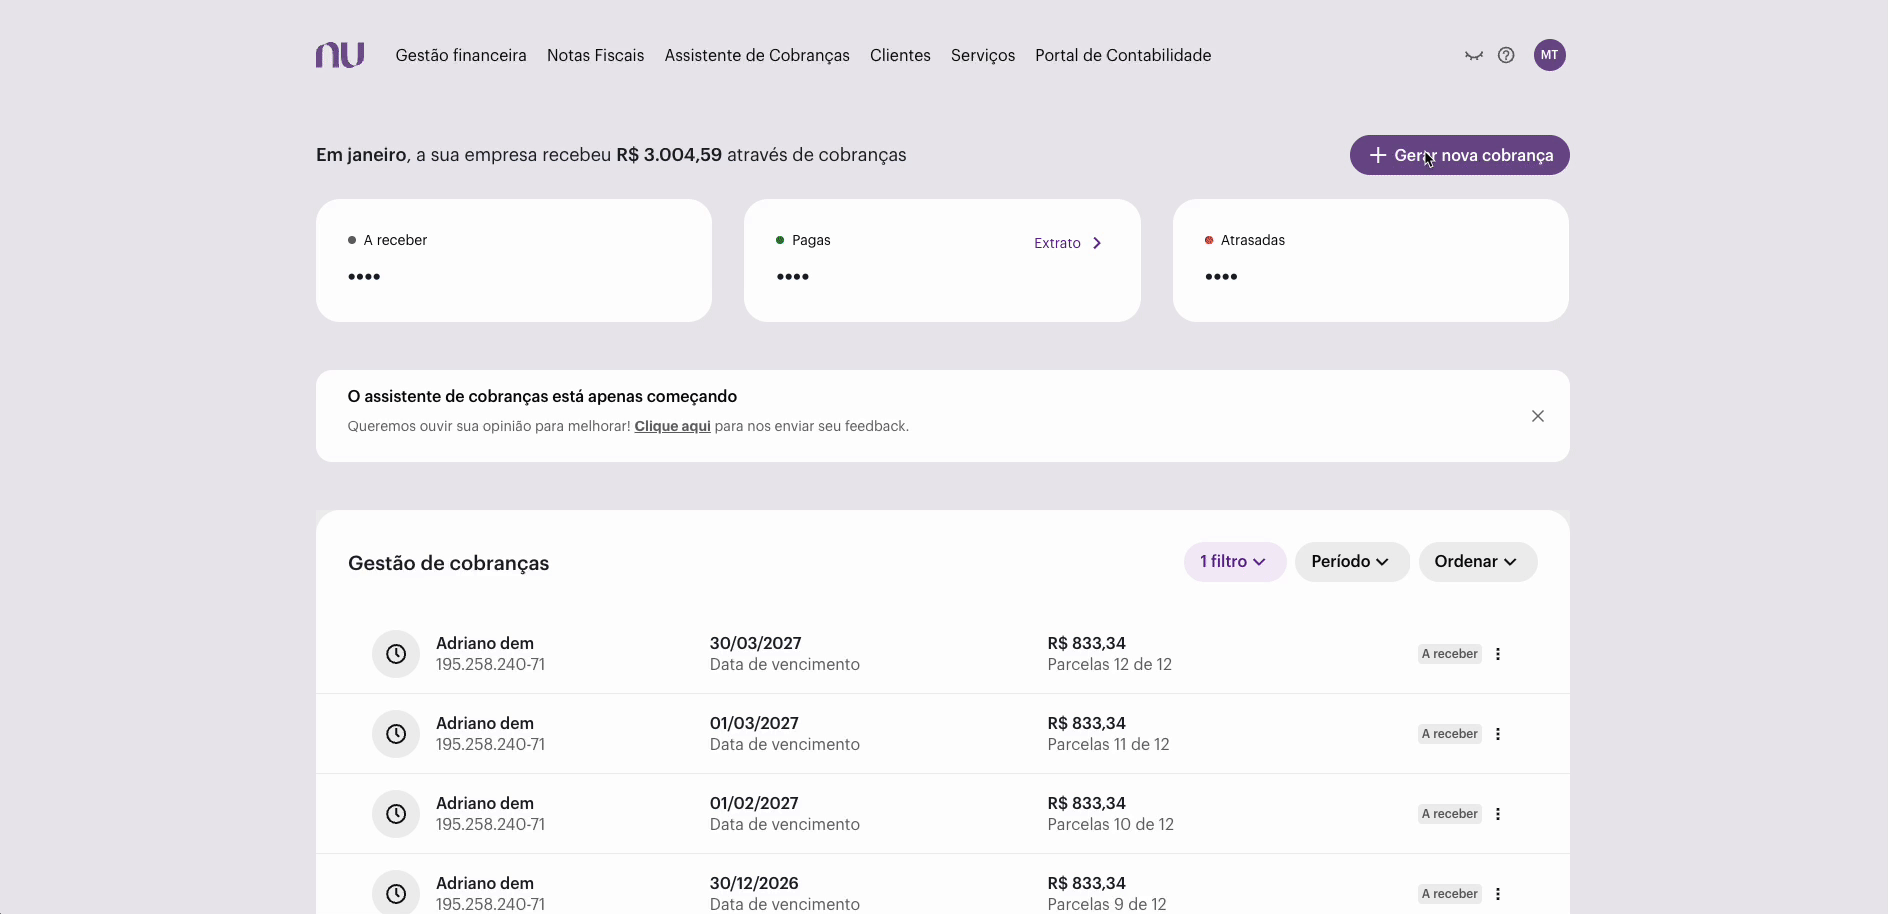Open options menu for 30/03/2027 charge
Image resolution: width=1888 pixels, height=914 pixels.
[1498, 654]
